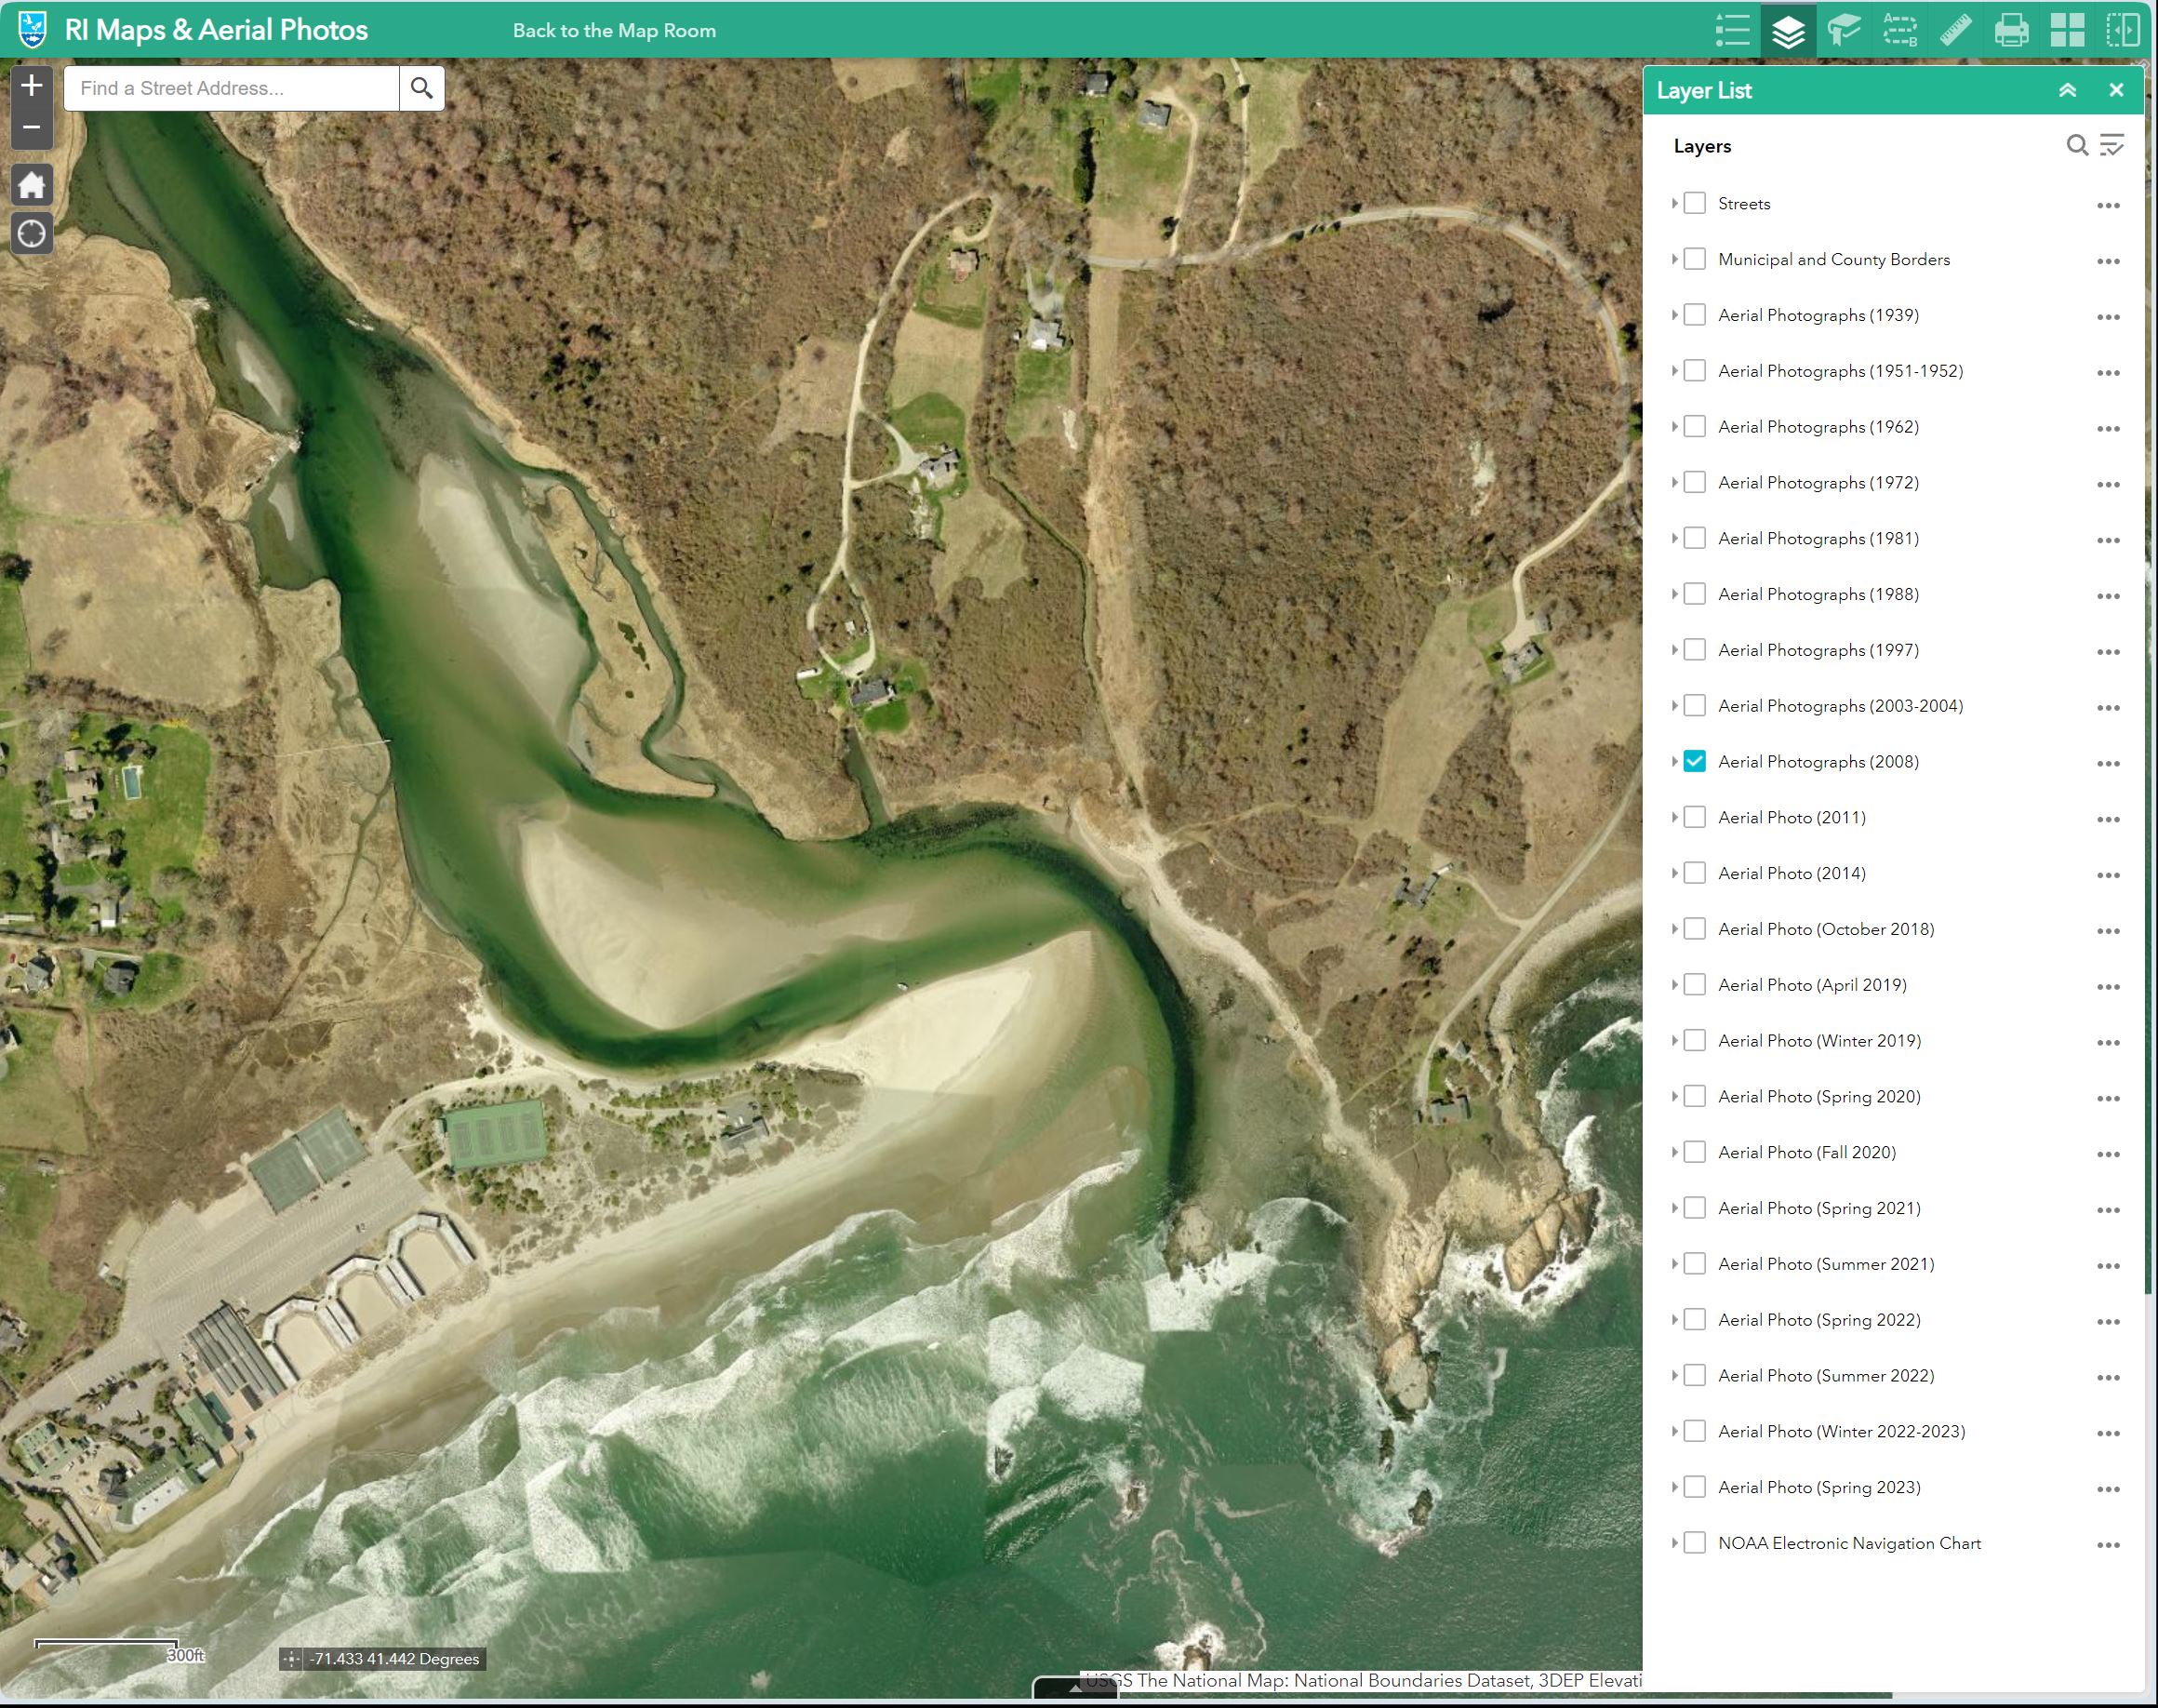Open the Legend widget icon
The height and width of the screenshot is (1708, 2158).
tap(1732, 30)
